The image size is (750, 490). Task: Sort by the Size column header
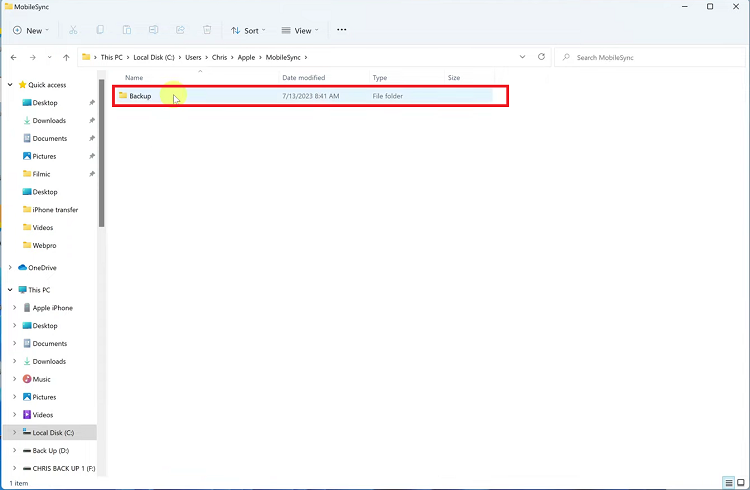pos(453,78)
